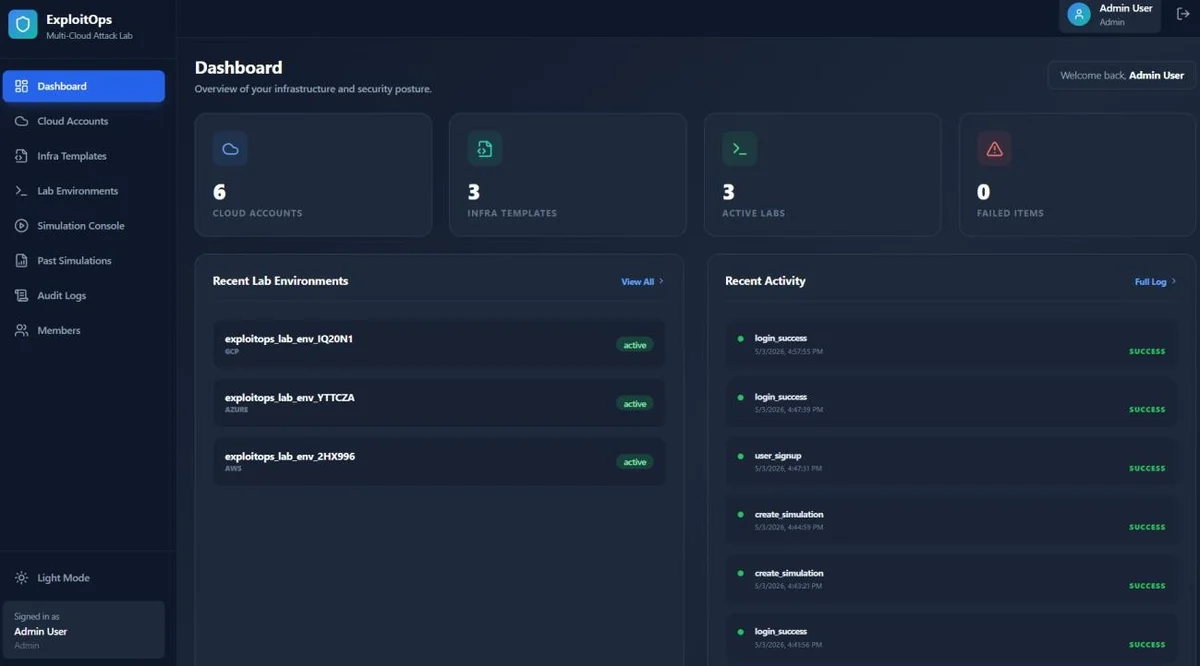Open the 0 Failed Items stat card
The image size is (1200, 666).
pos(1077,175)
